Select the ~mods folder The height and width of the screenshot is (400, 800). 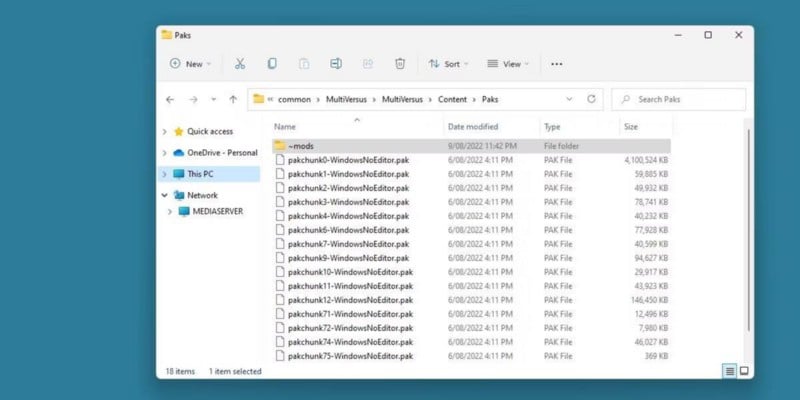pos(300,146)
